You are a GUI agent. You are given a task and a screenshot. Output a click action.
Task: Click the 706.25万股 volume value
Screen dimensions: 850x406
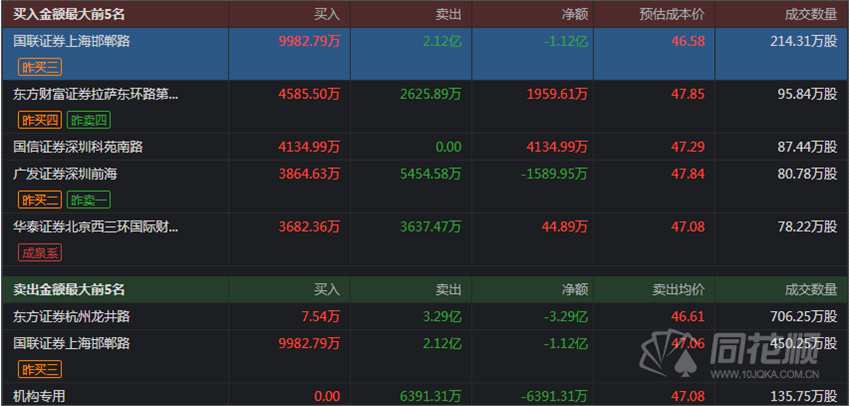[804, 316]
